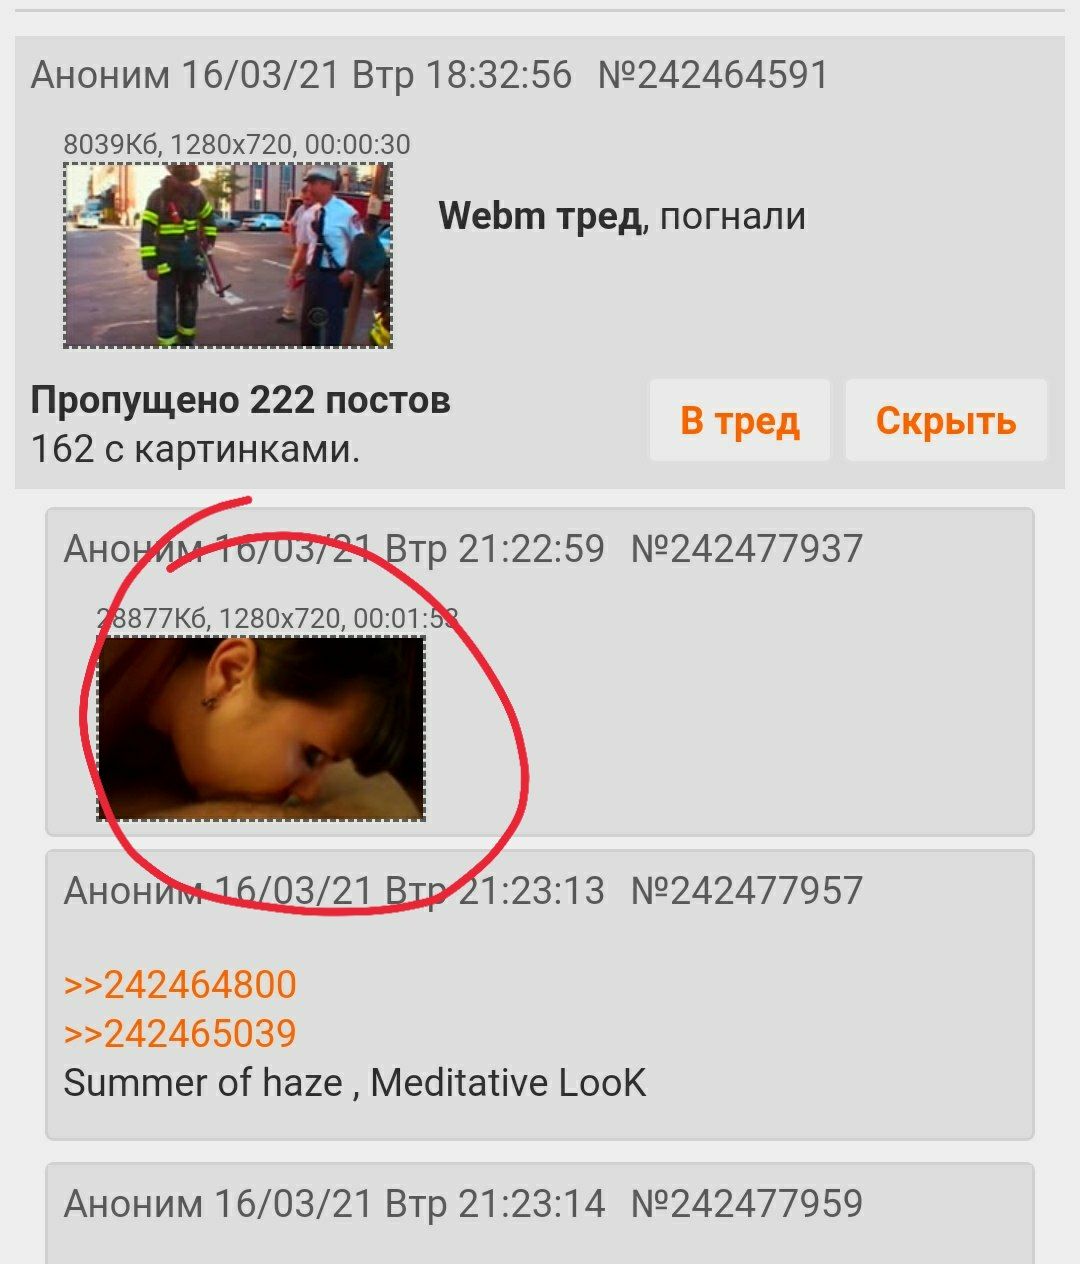Open the firefighter webm thumbnail

point(228,256)
